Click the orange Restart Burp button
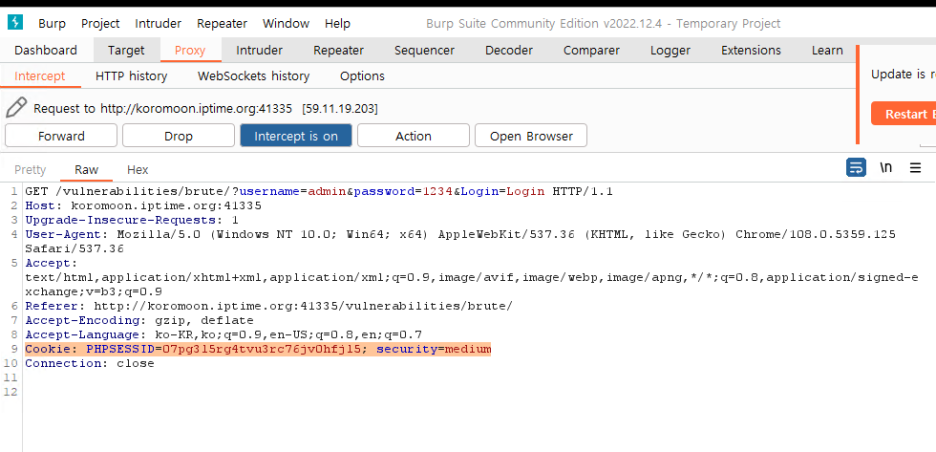 [x=903, y=113]
